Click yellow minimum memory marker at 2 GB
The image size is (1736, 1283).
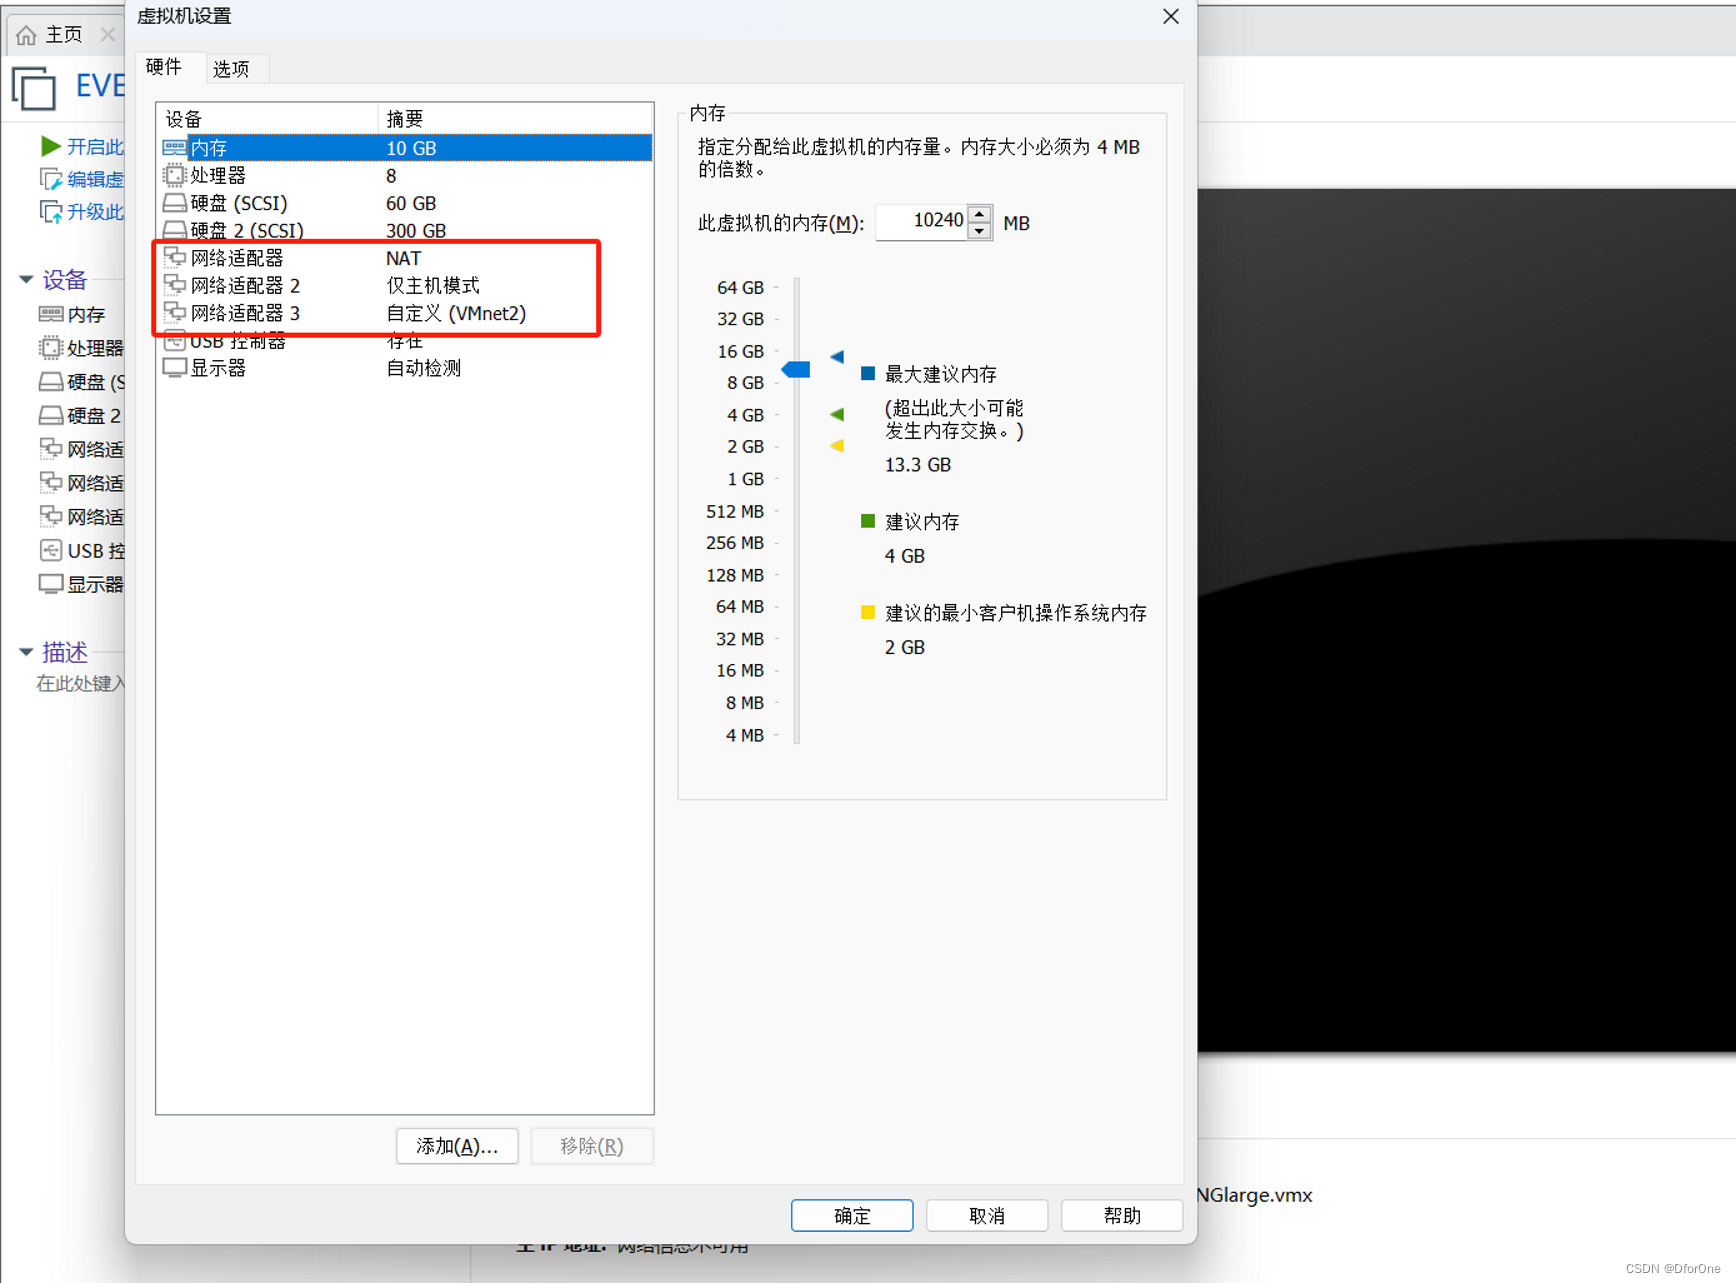837,446
